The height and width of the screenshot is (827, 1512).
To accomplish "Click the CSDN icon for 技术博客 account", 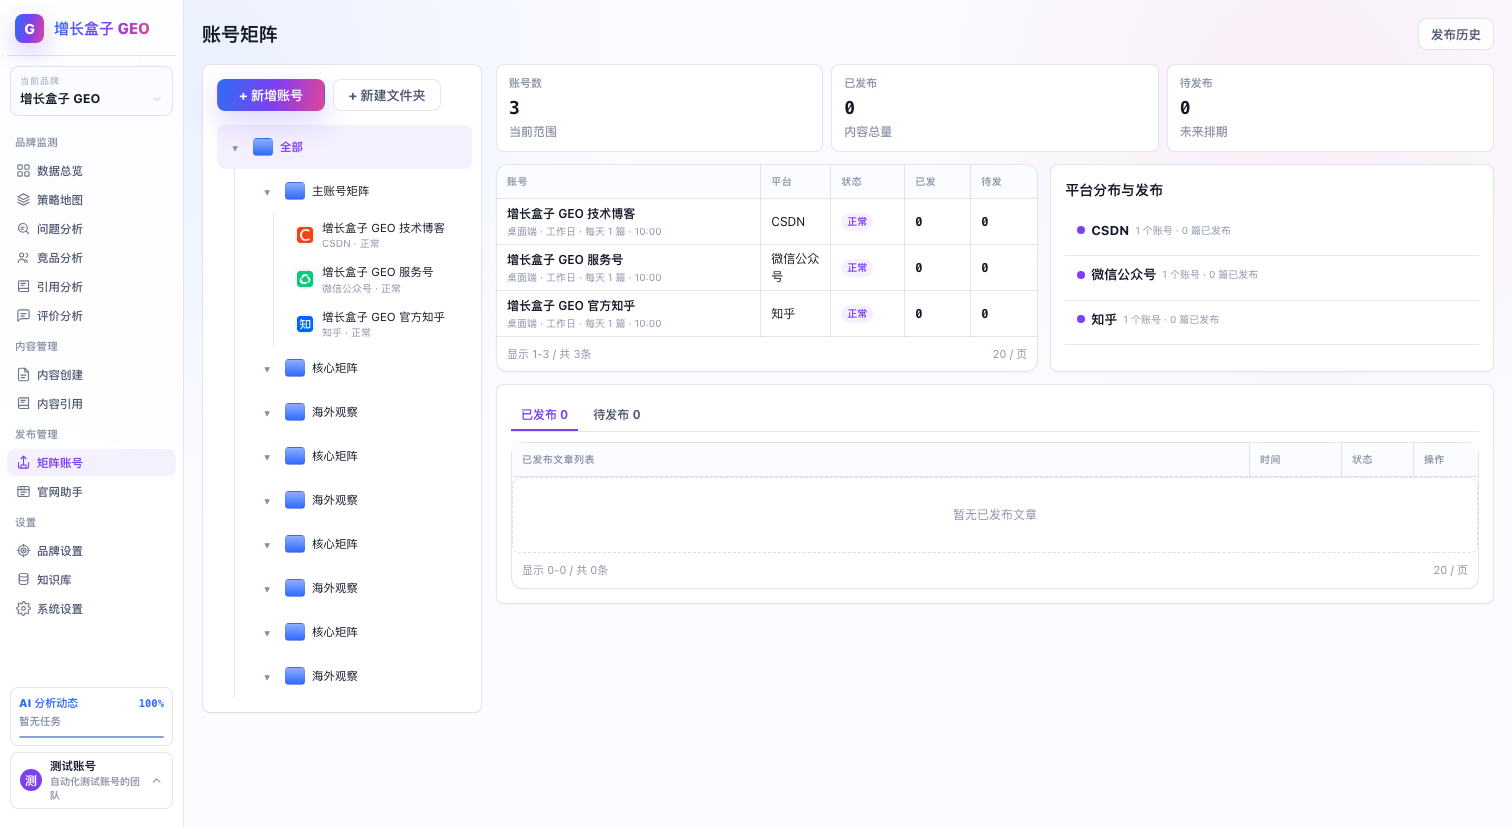I will pos(305,235).
